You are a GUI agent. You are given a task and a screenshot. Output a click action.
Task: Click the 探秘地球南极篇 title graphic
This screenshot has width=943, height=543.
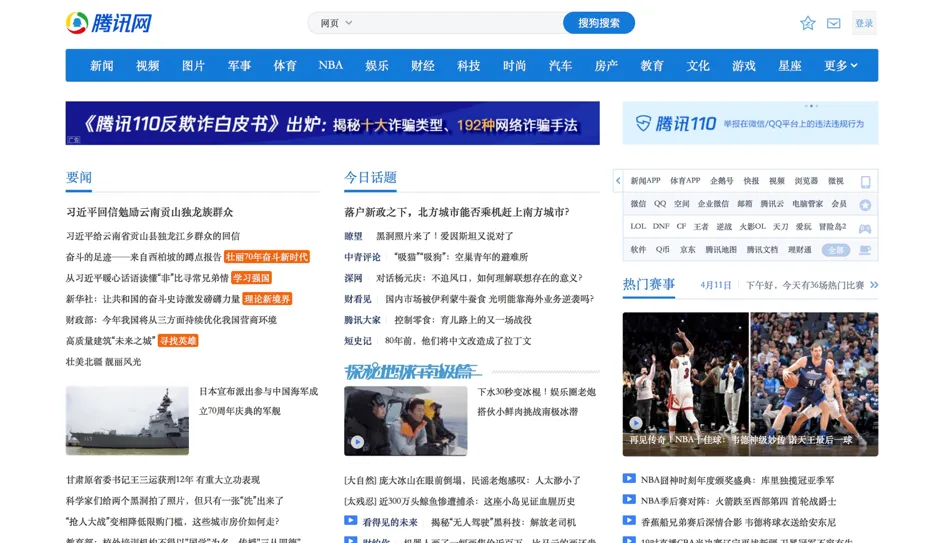click(411, 371)
